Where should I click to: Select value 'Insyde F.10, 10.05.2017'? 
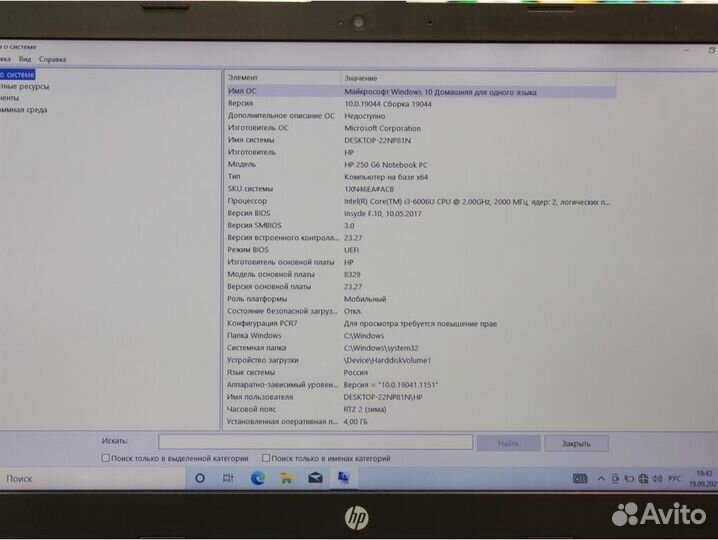click(383, 213)
